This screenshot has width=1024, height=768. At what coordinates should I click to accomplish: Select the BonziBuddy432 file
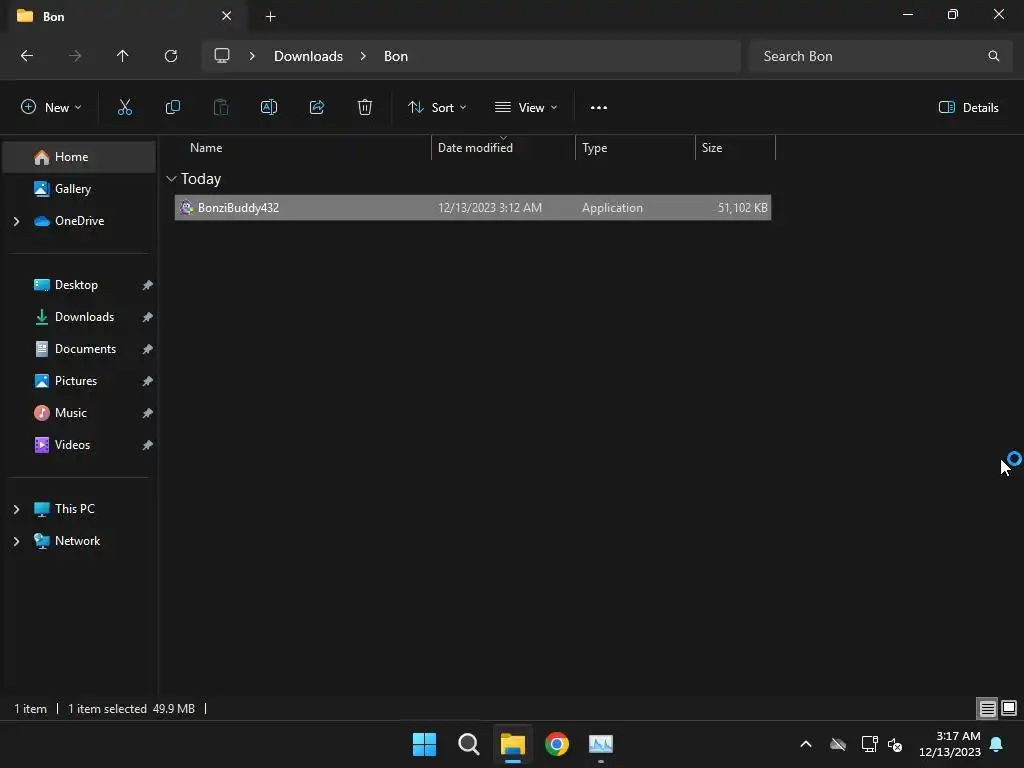pos(473,208)
